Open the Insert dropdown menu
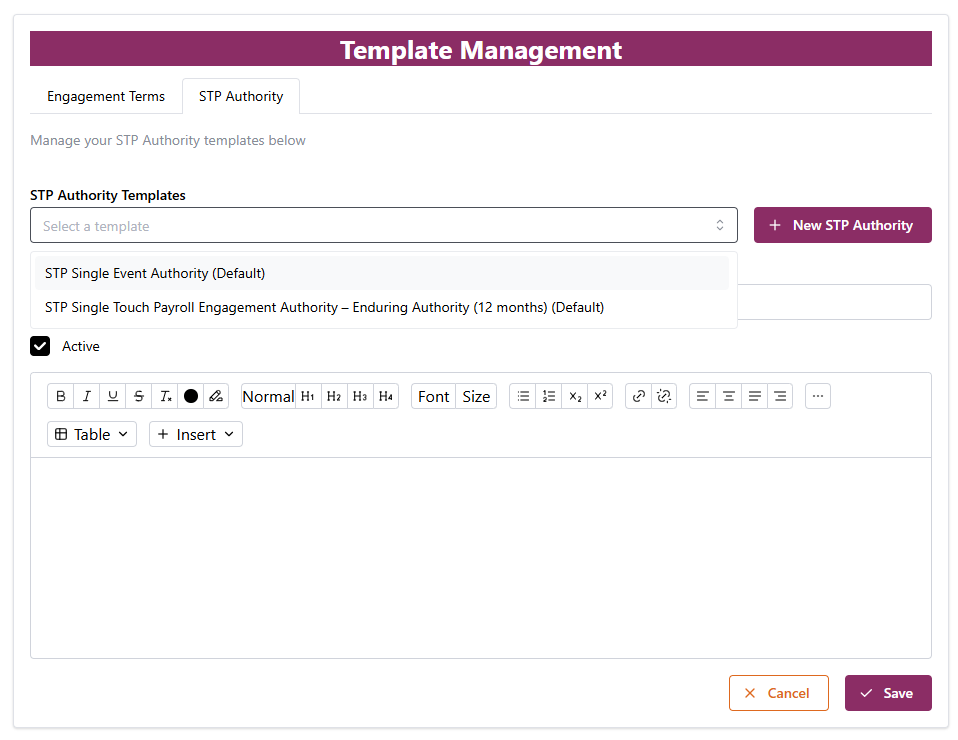 [196, 434]
